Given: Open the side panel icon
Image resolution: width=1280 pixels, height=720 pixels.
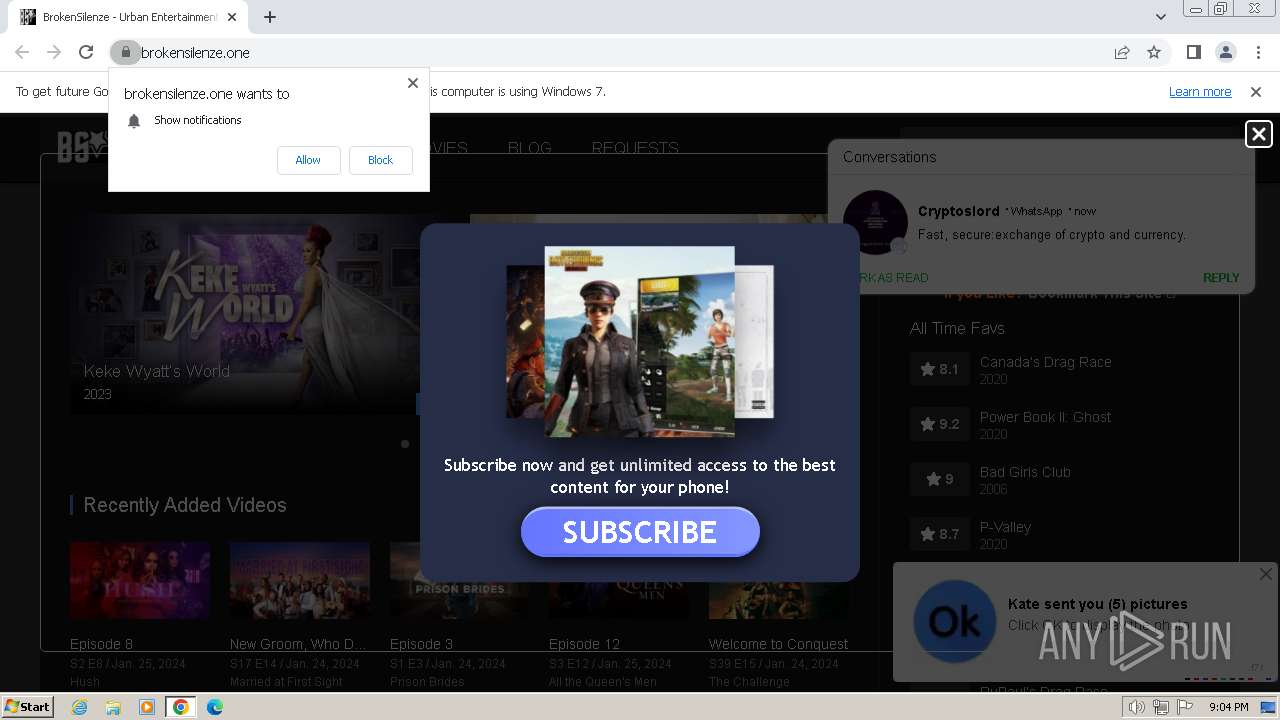Looking at the screenshot, I should [x=1193, y=52].
